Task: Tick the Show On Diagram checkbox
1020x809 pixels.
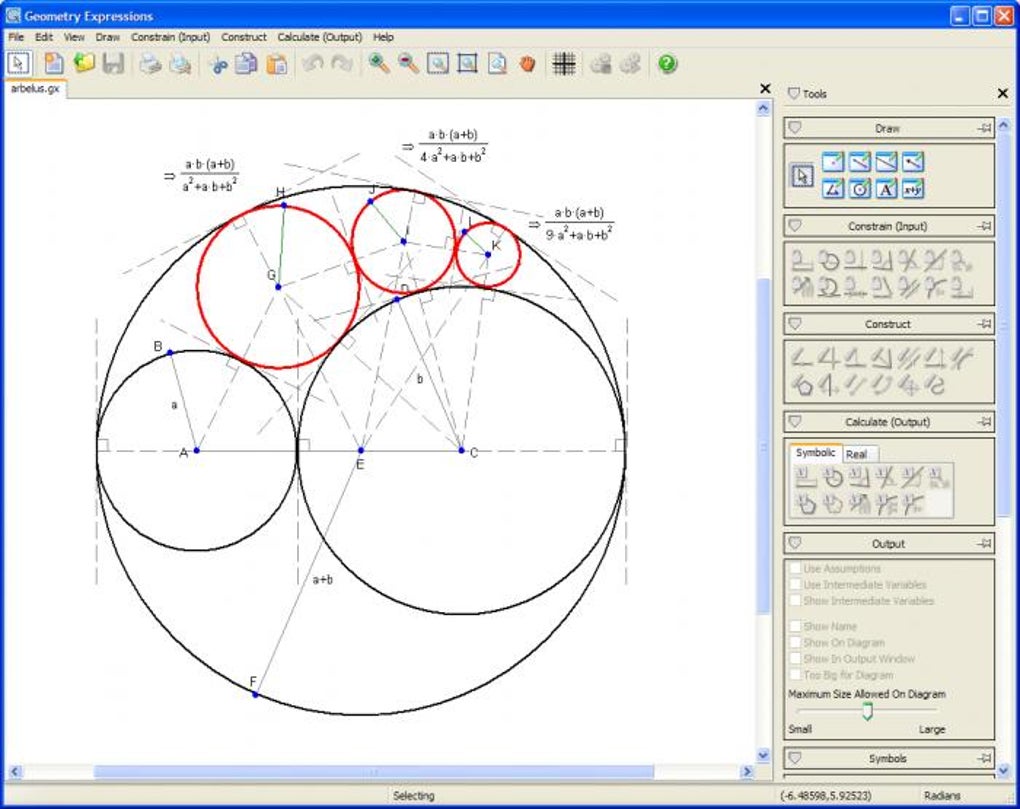Action: point(795,643)
